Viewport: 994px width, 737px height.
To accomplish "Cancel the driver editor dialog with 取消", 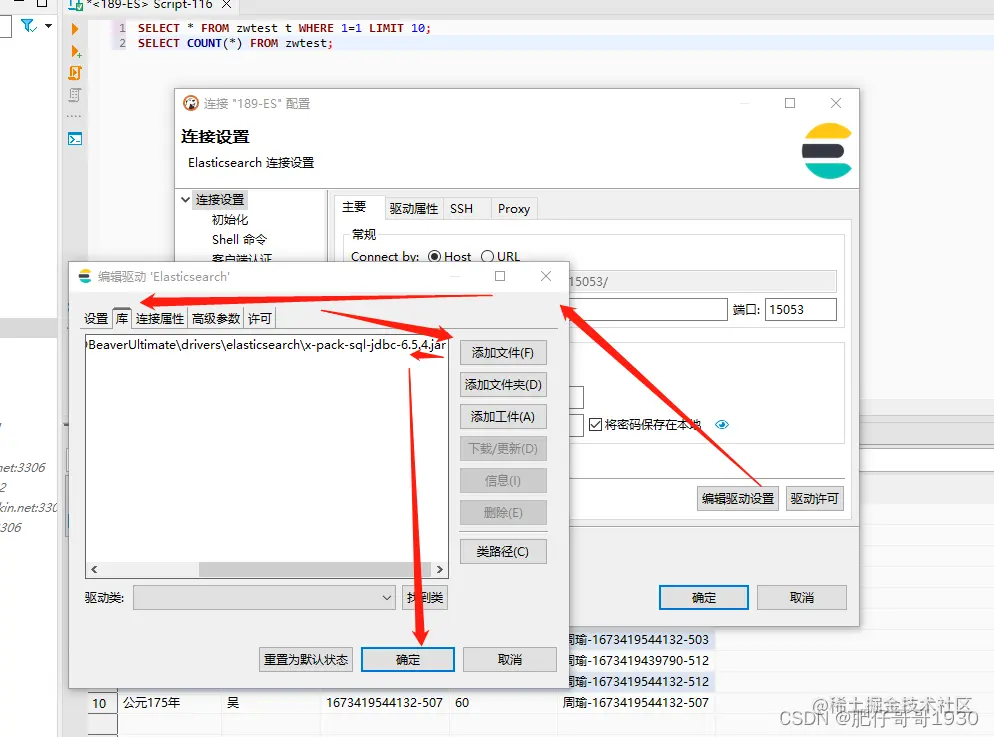I will 510,660.
